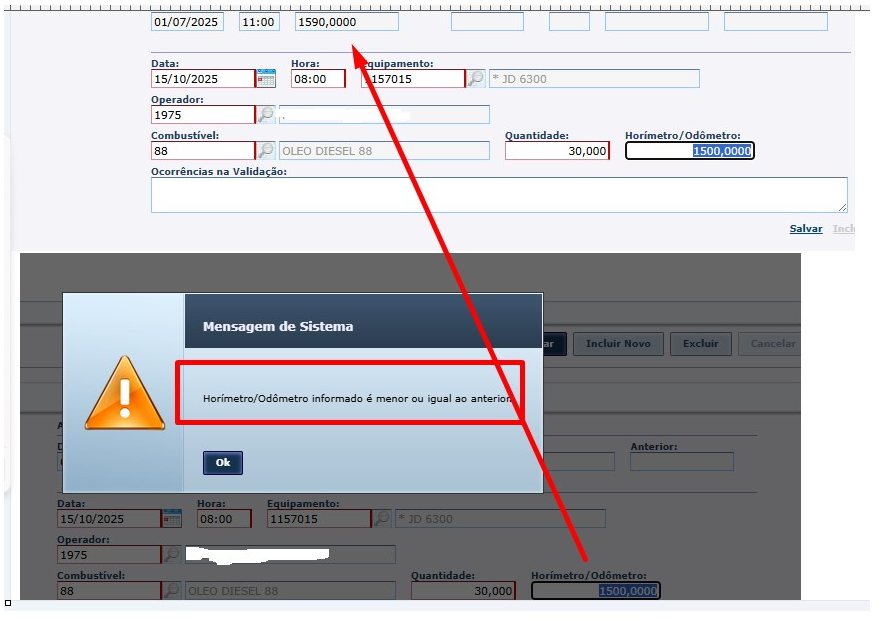Click Equipamento search magnifier in the bright form

point(476,79)
